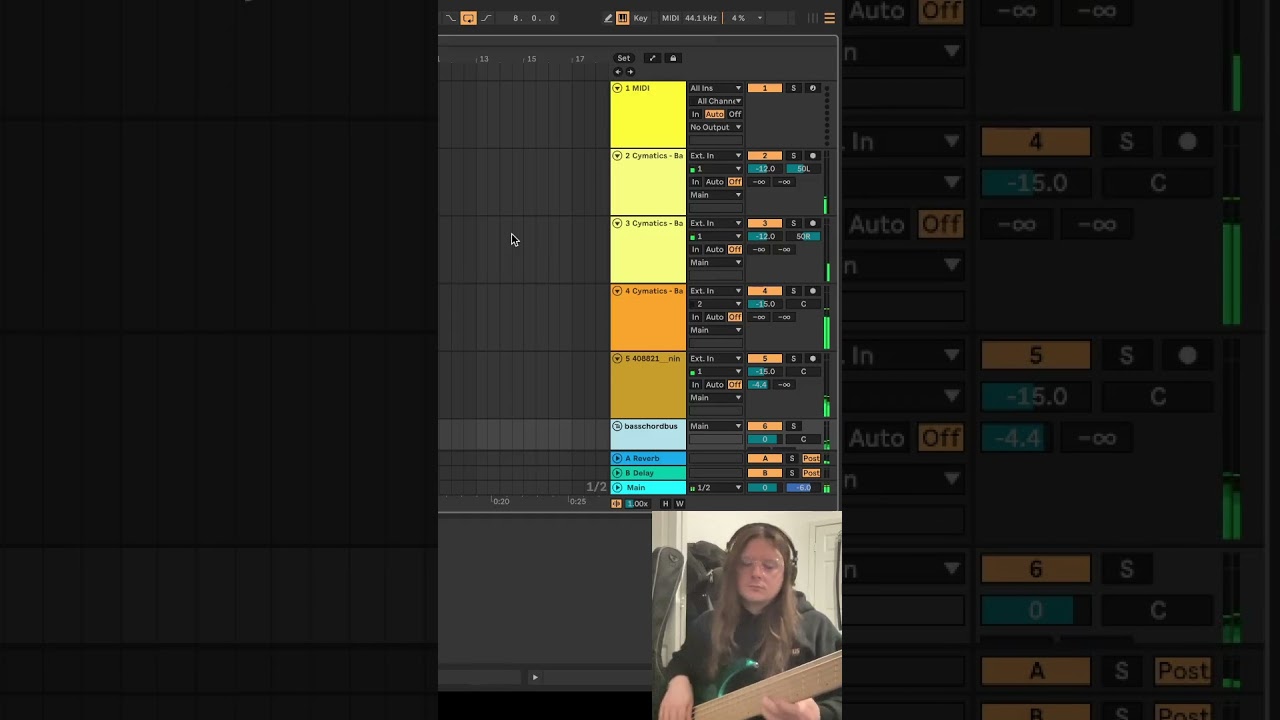Click the basschordbus group track icon

617,426
